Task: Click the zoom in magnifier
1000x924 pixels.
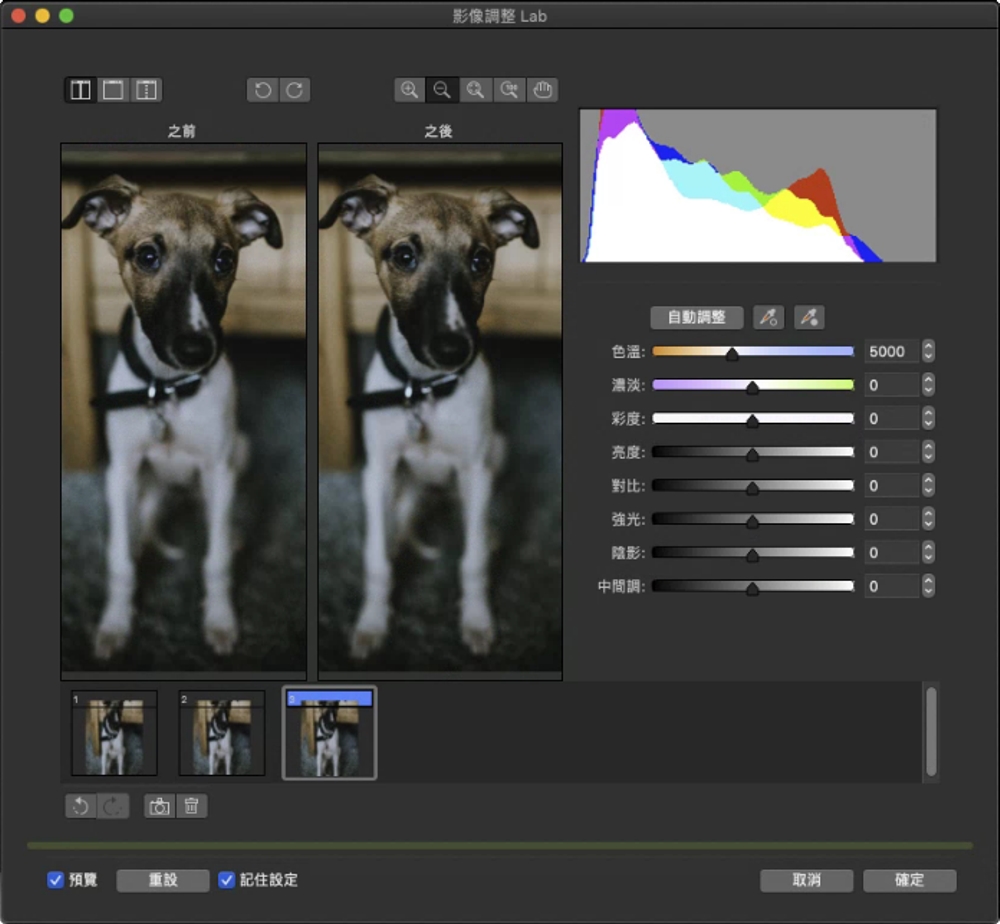Action: 409,90
